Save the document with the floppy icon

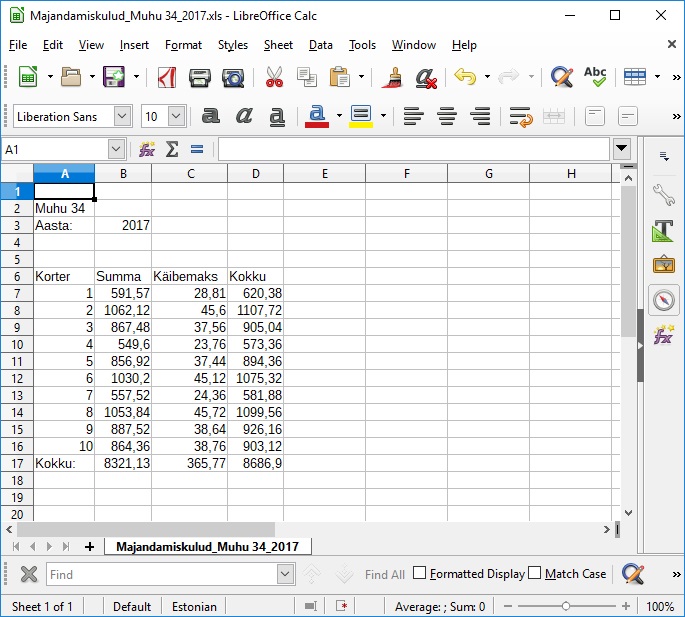(114, 77)
